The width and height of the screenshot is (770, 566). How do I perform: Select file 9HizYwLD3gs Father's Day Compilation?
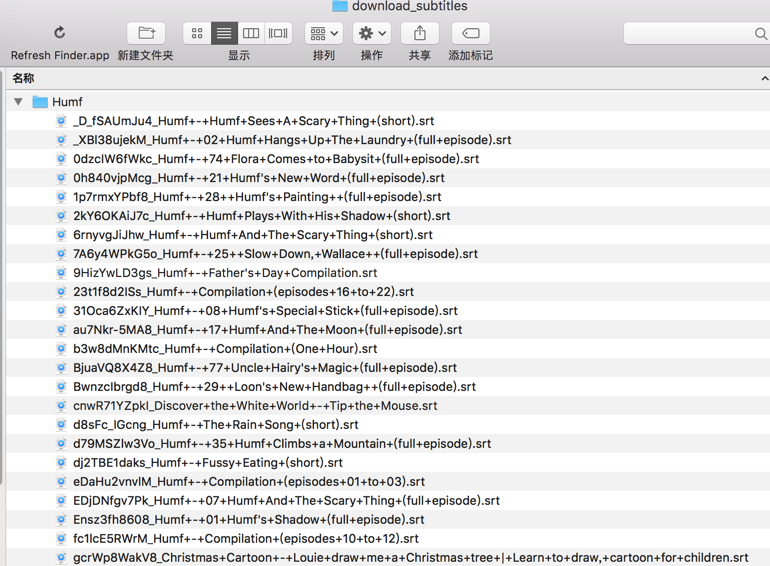225,273
